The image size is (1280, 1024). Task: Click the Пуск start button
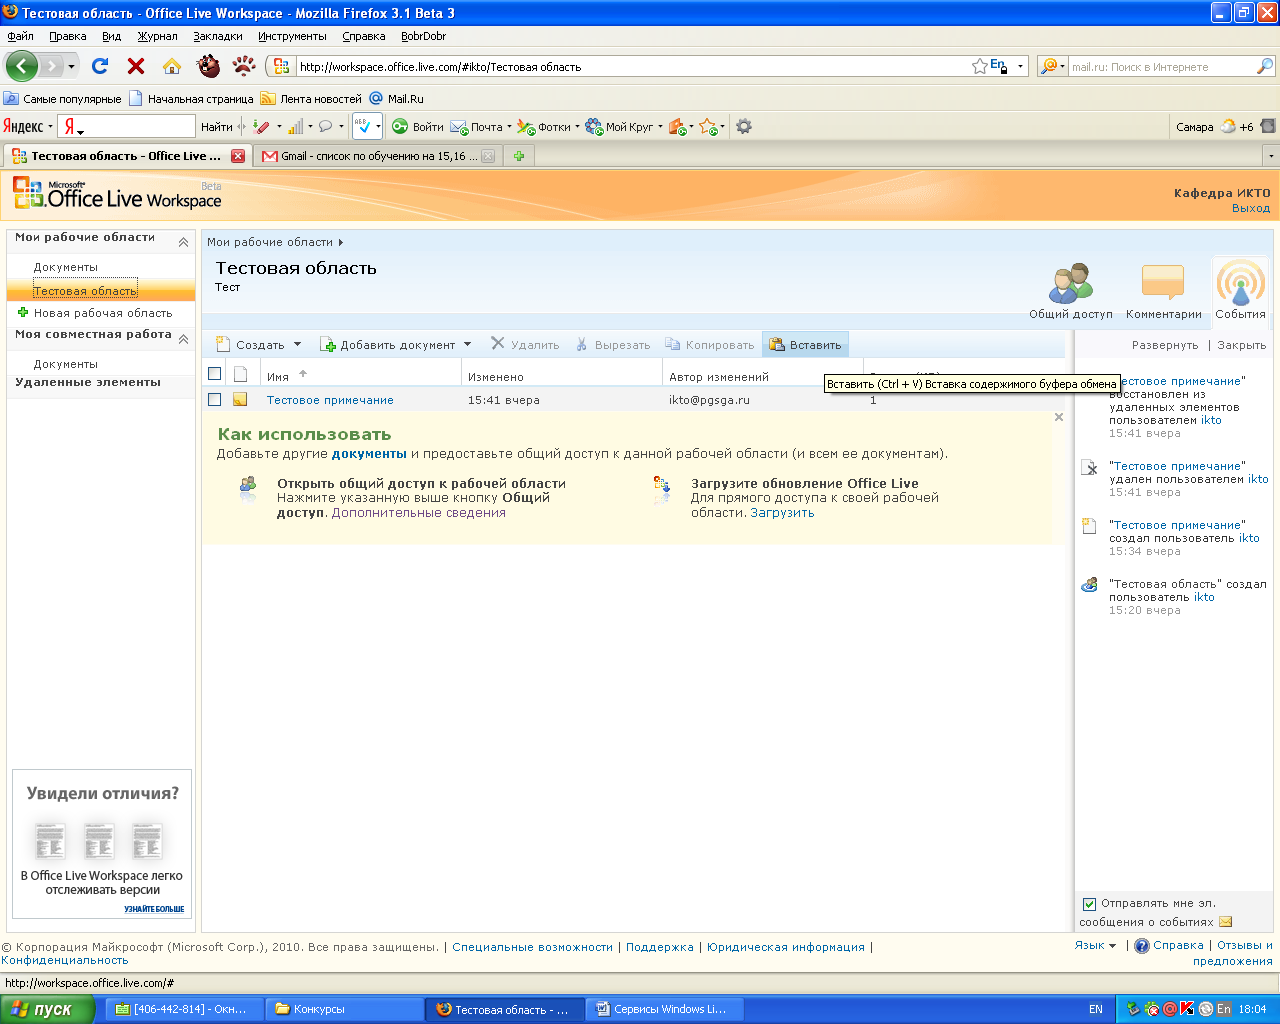(x=46, y=1009)
